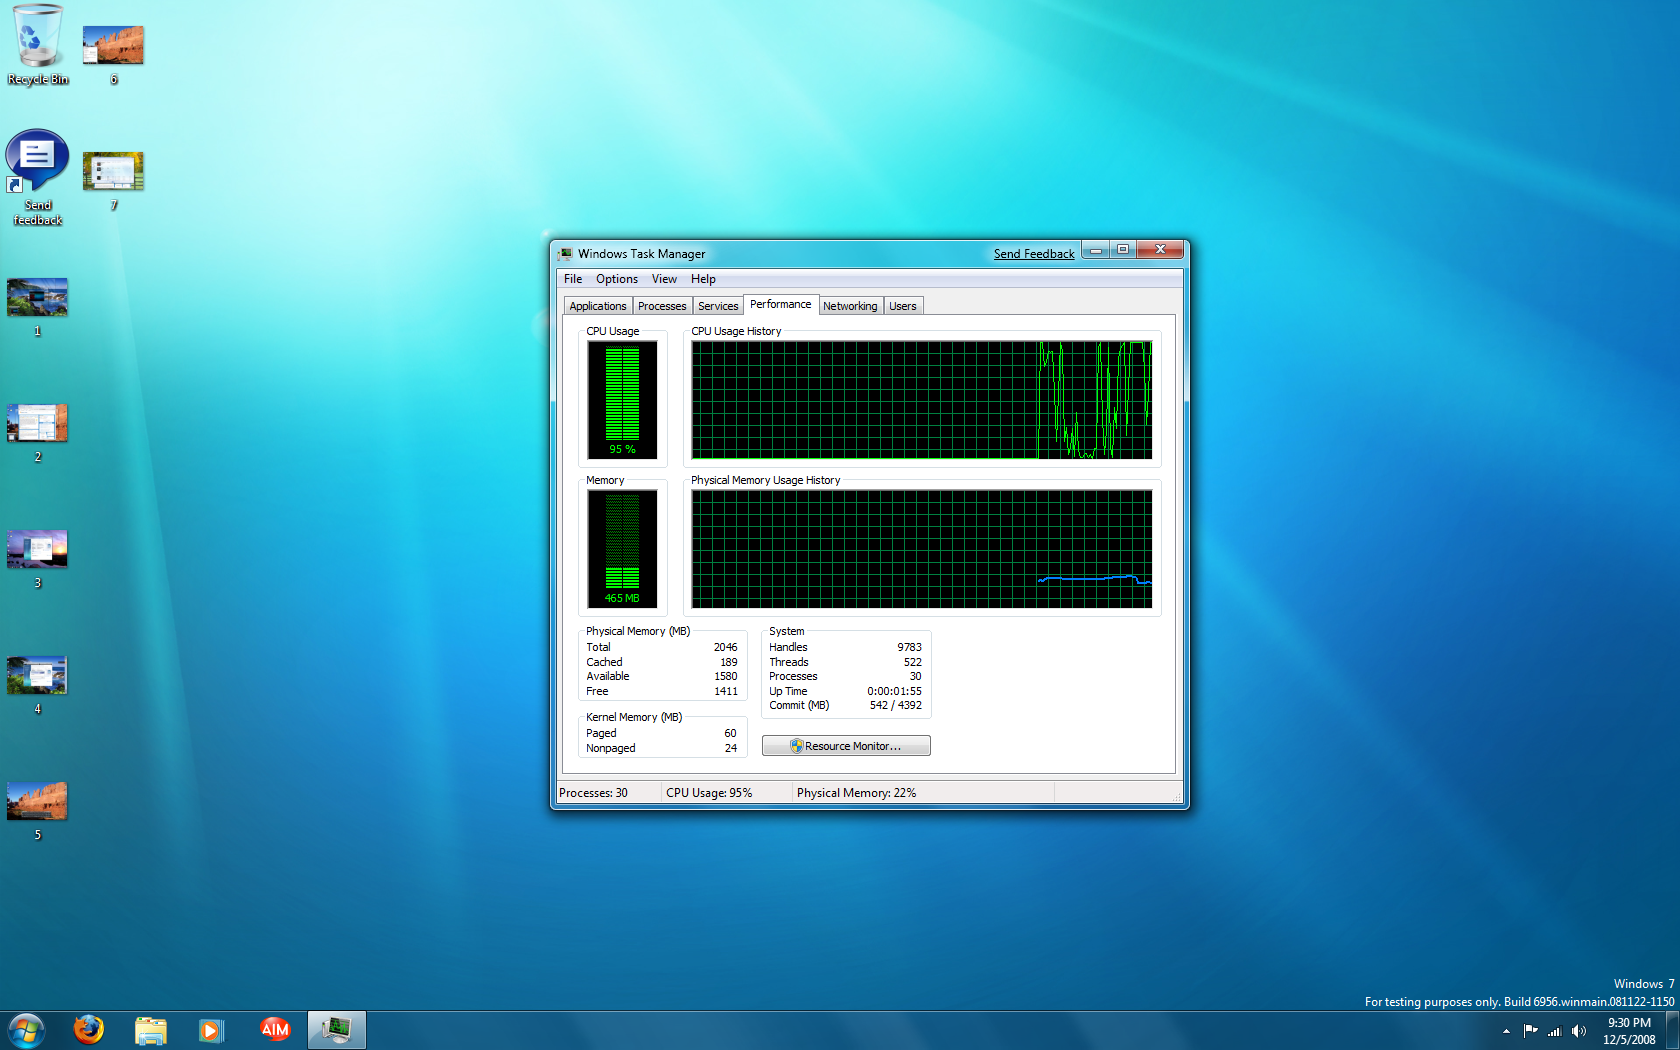Screen dimensions: 1680x1050
Task: Click the volume speaker tray icon
Action: pyautogui.click(x=1579, y=1031)
